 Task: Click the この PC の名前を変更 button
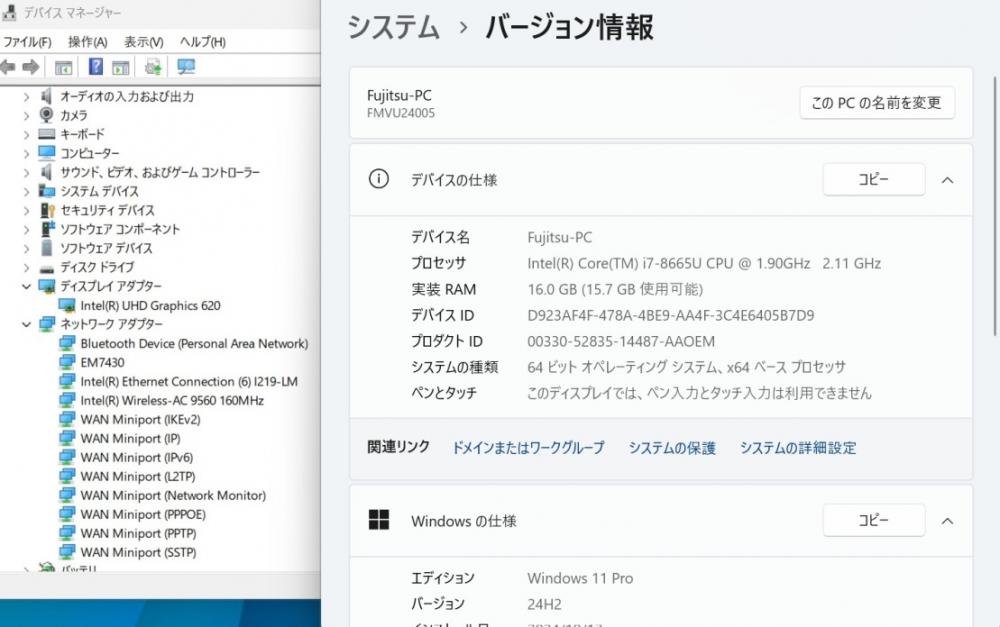877,103
